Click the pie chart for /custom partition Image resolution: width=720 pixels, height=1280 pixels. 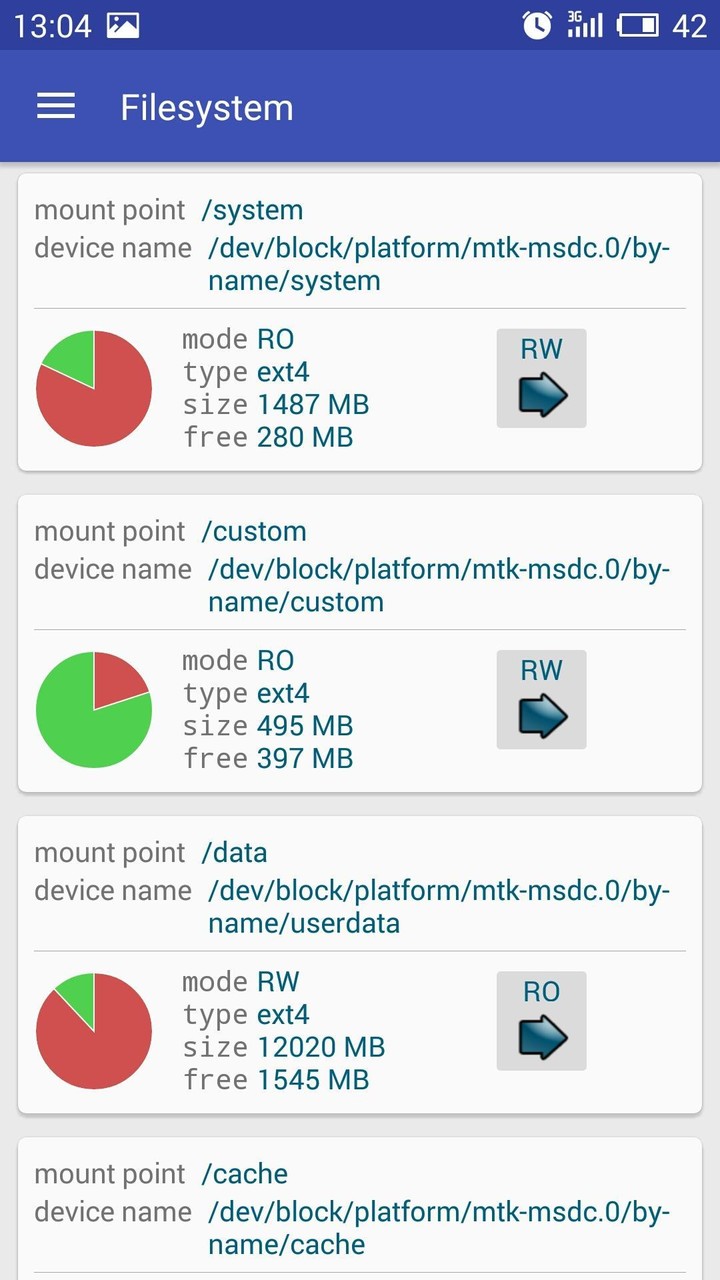(x=93, y=709)
